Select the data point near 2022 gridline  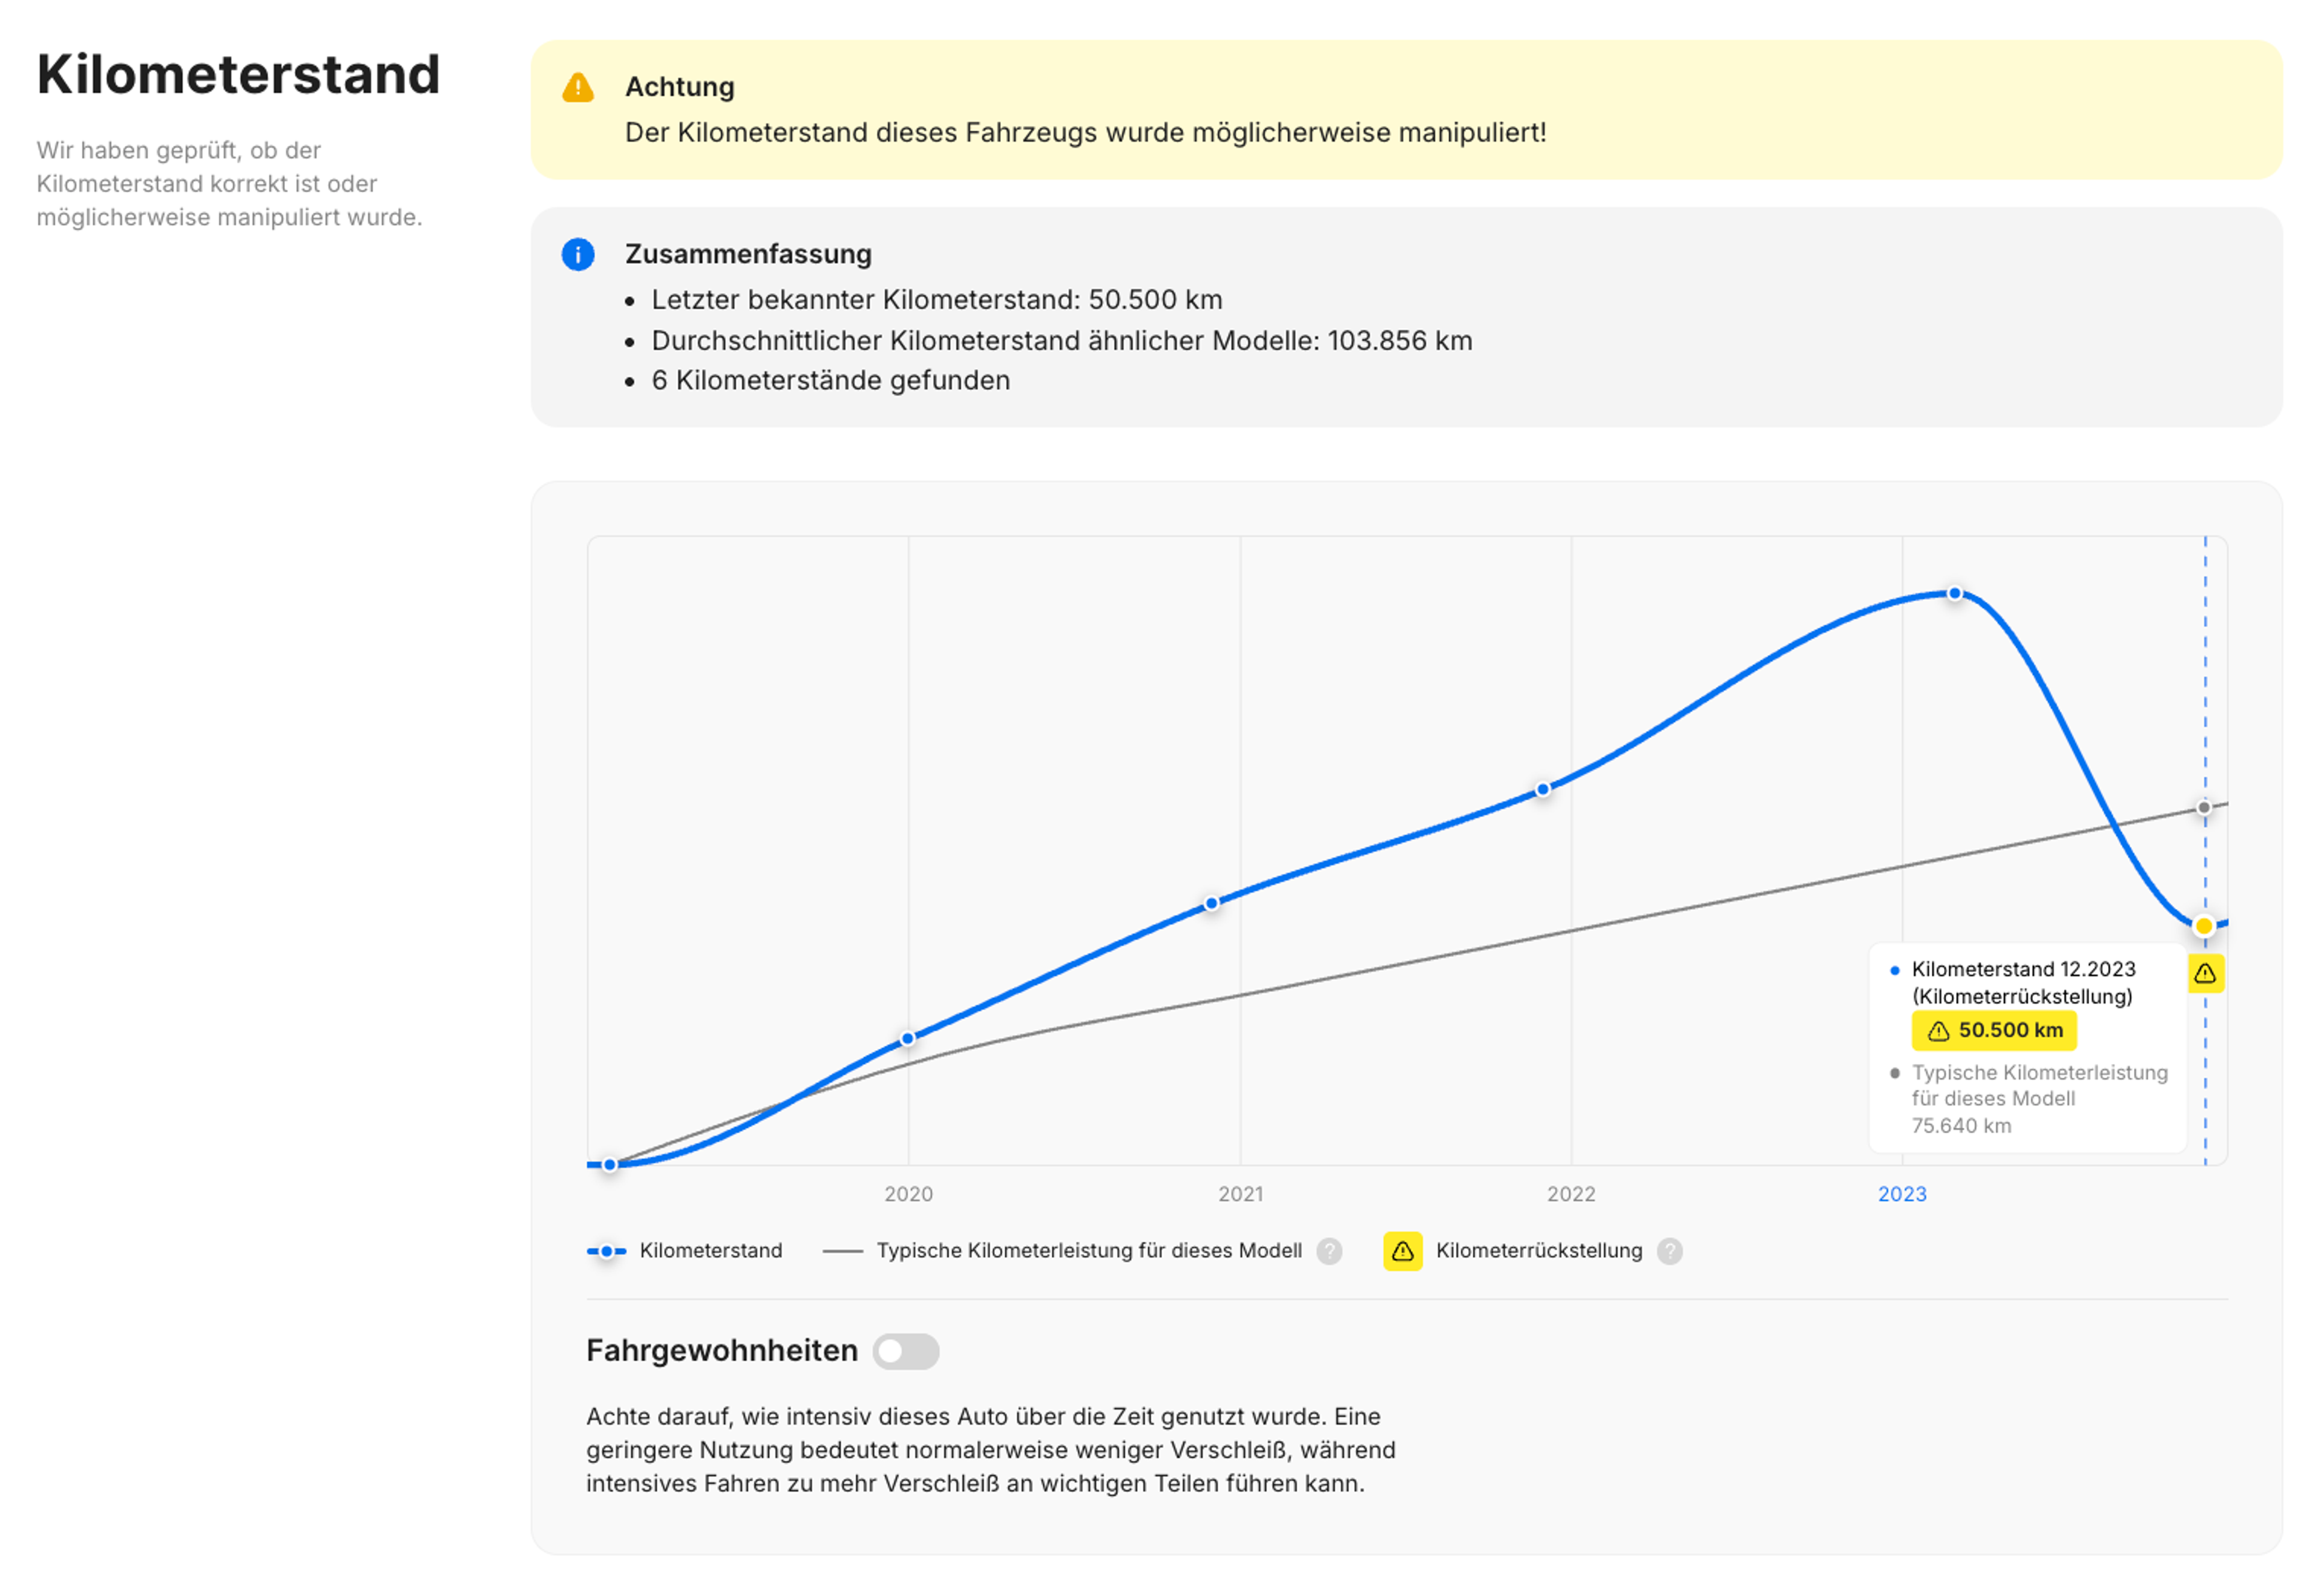tap(1543, 789)
